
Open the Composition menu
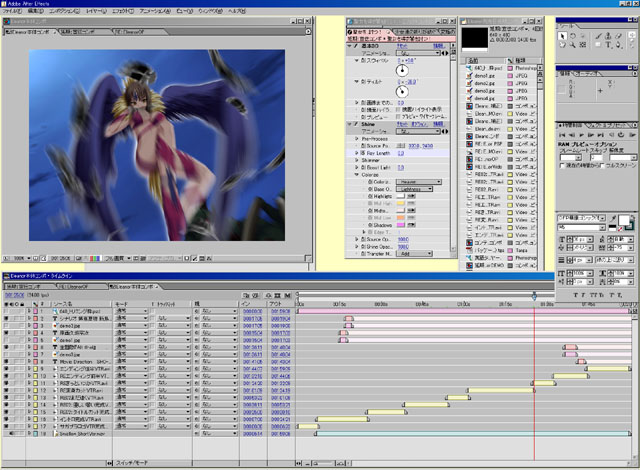pyautogui.click(x=65, y=11)
